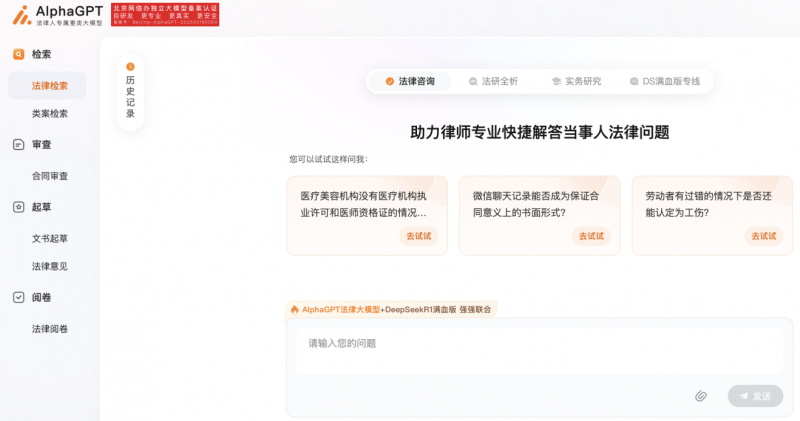Focus the 请输入您的问题 input field
The image size is (800, 421).
[539, 351]
